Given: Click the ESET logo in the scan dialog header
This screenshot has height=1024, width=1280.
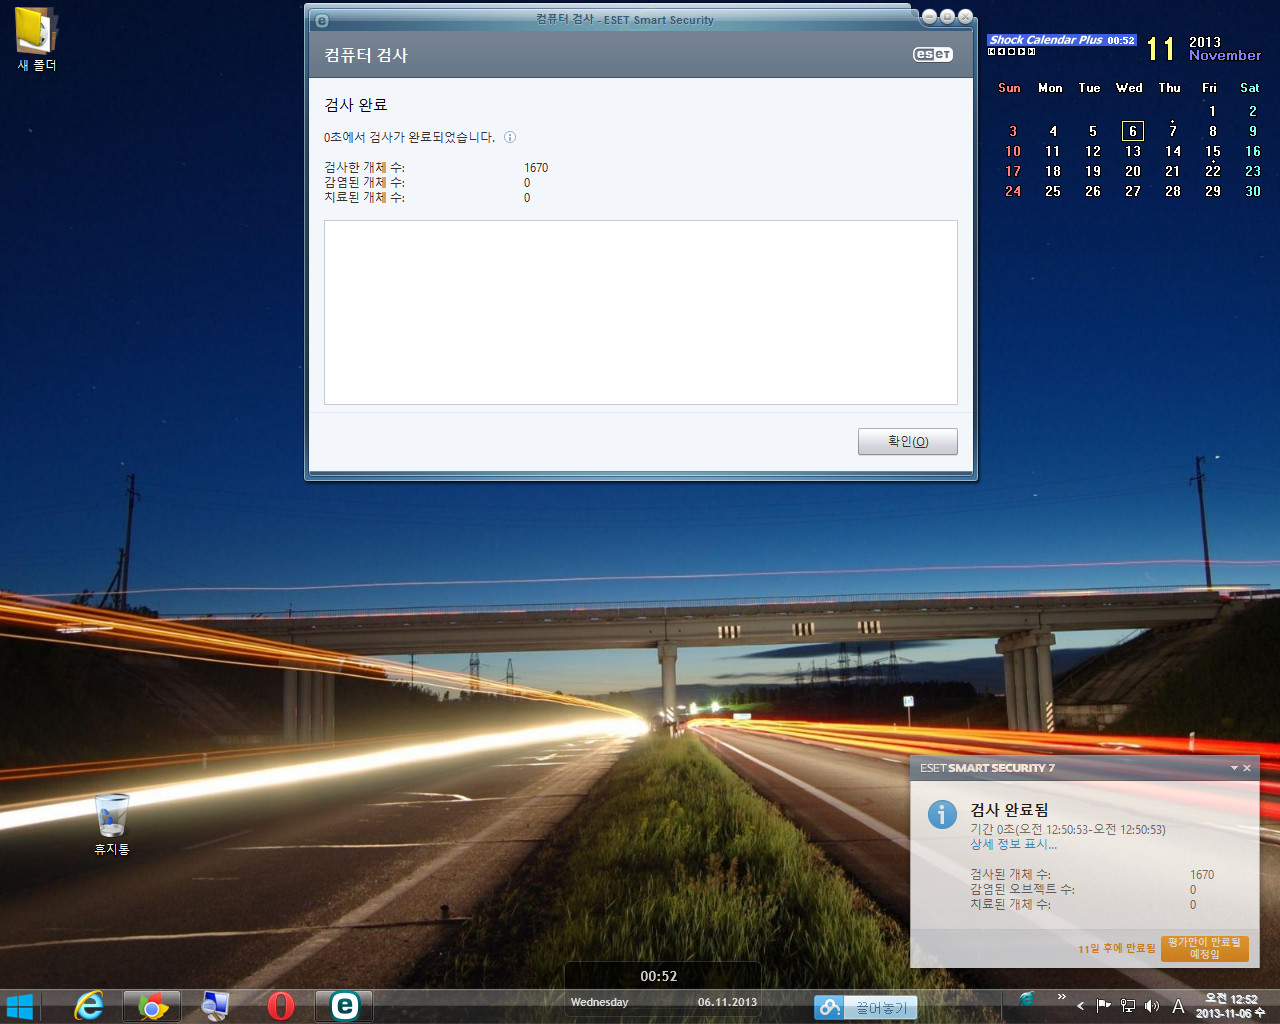Looking at the screenshot, I should click(933, 55).
